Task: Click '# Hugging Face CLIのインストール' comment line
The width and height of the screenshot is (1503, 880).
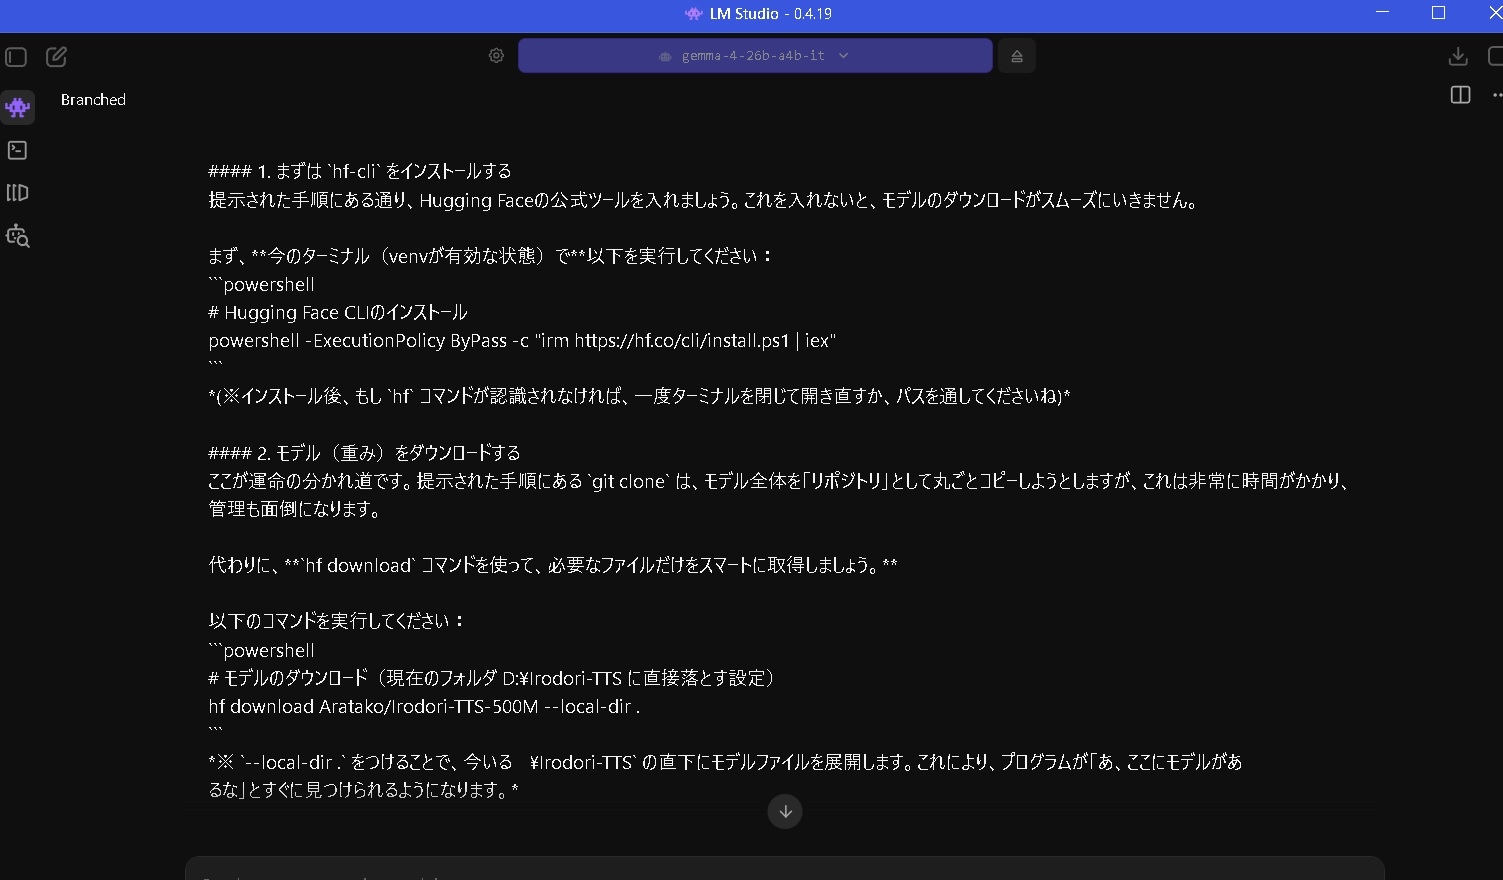Action: tap(338, 312)
